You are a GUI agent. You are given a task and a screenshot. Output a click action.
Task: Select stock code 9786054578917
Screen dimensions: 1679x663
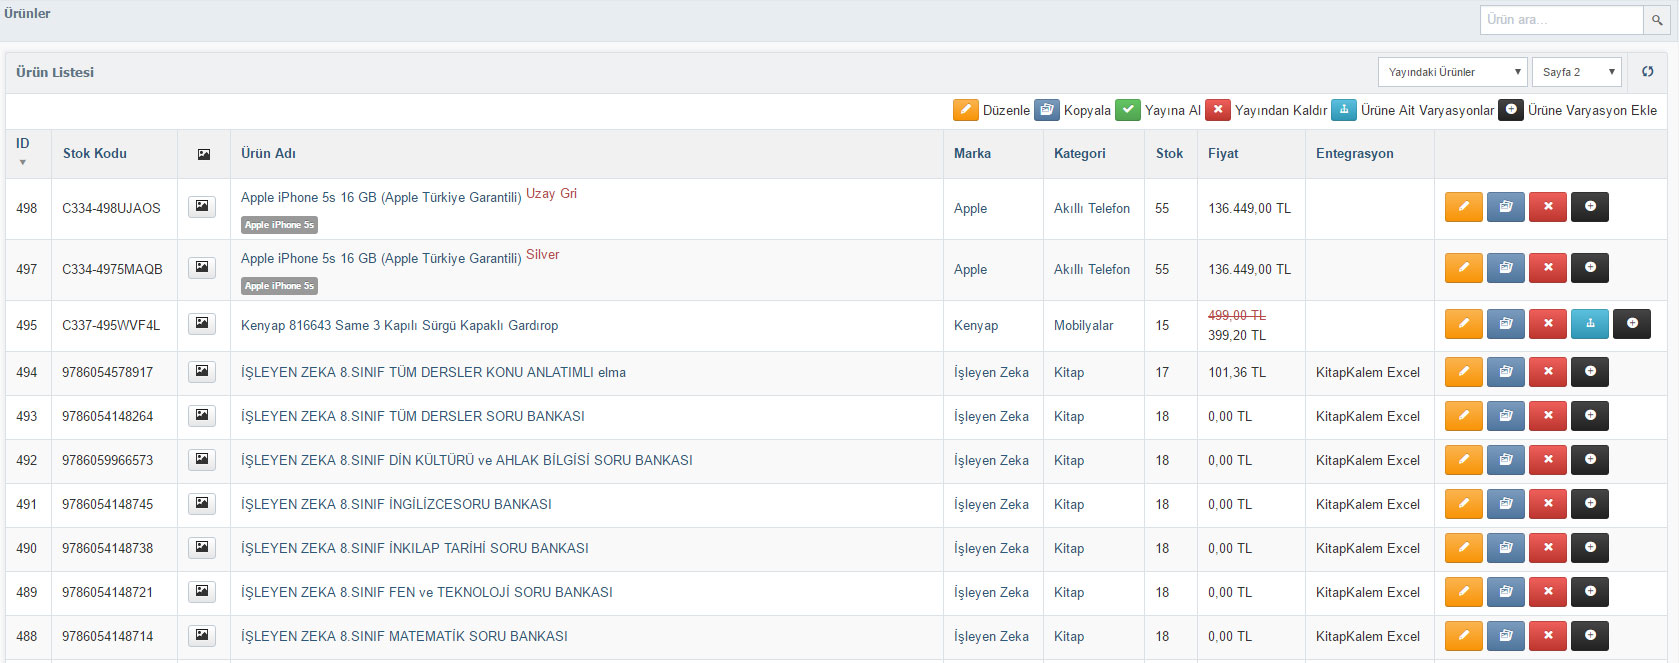(x=107, y=372)
